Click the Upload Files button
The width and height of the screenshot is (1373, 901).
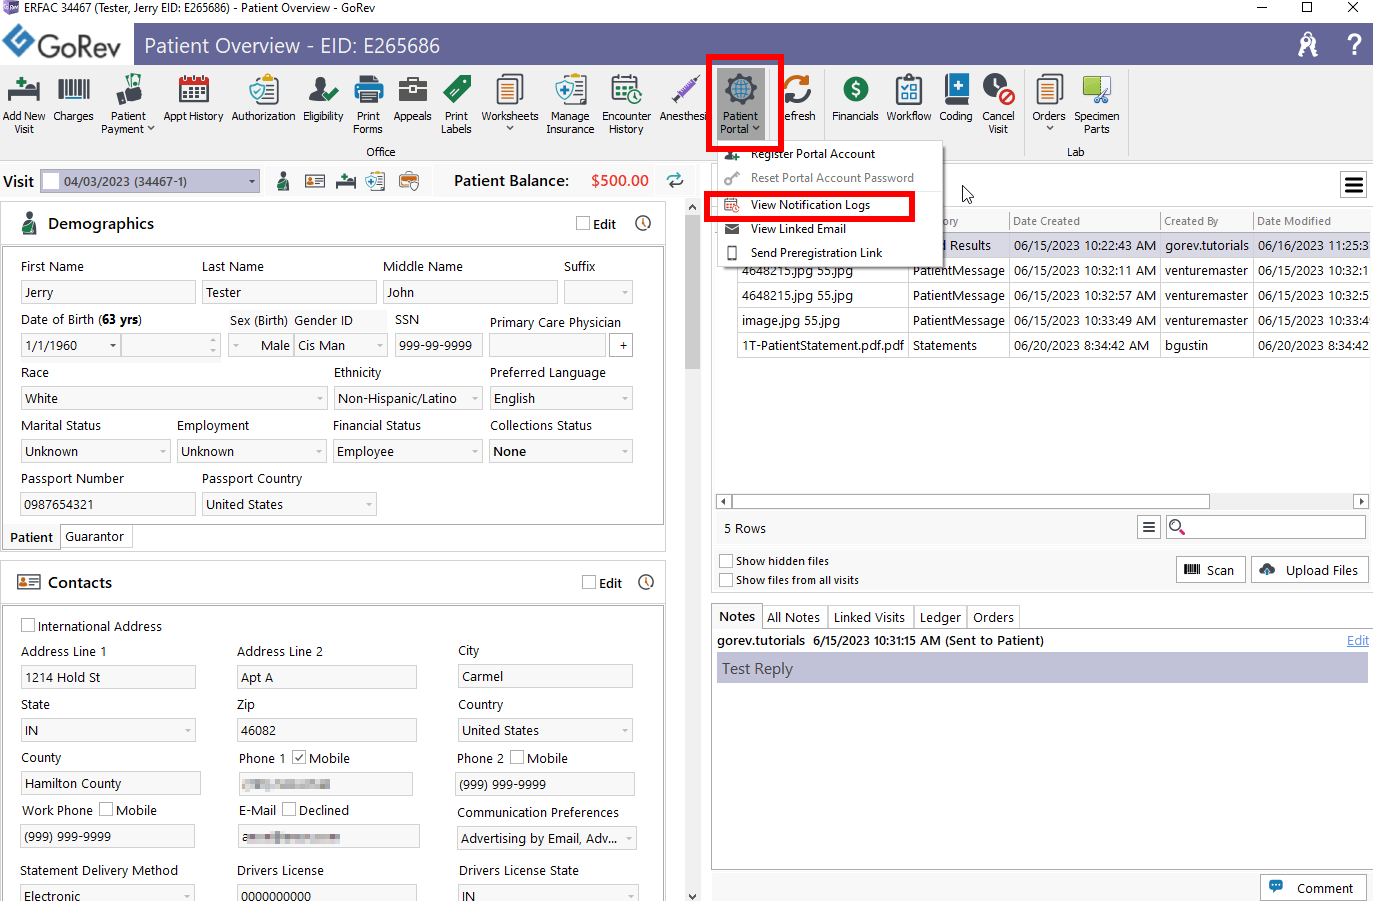tap(1309, 570)
